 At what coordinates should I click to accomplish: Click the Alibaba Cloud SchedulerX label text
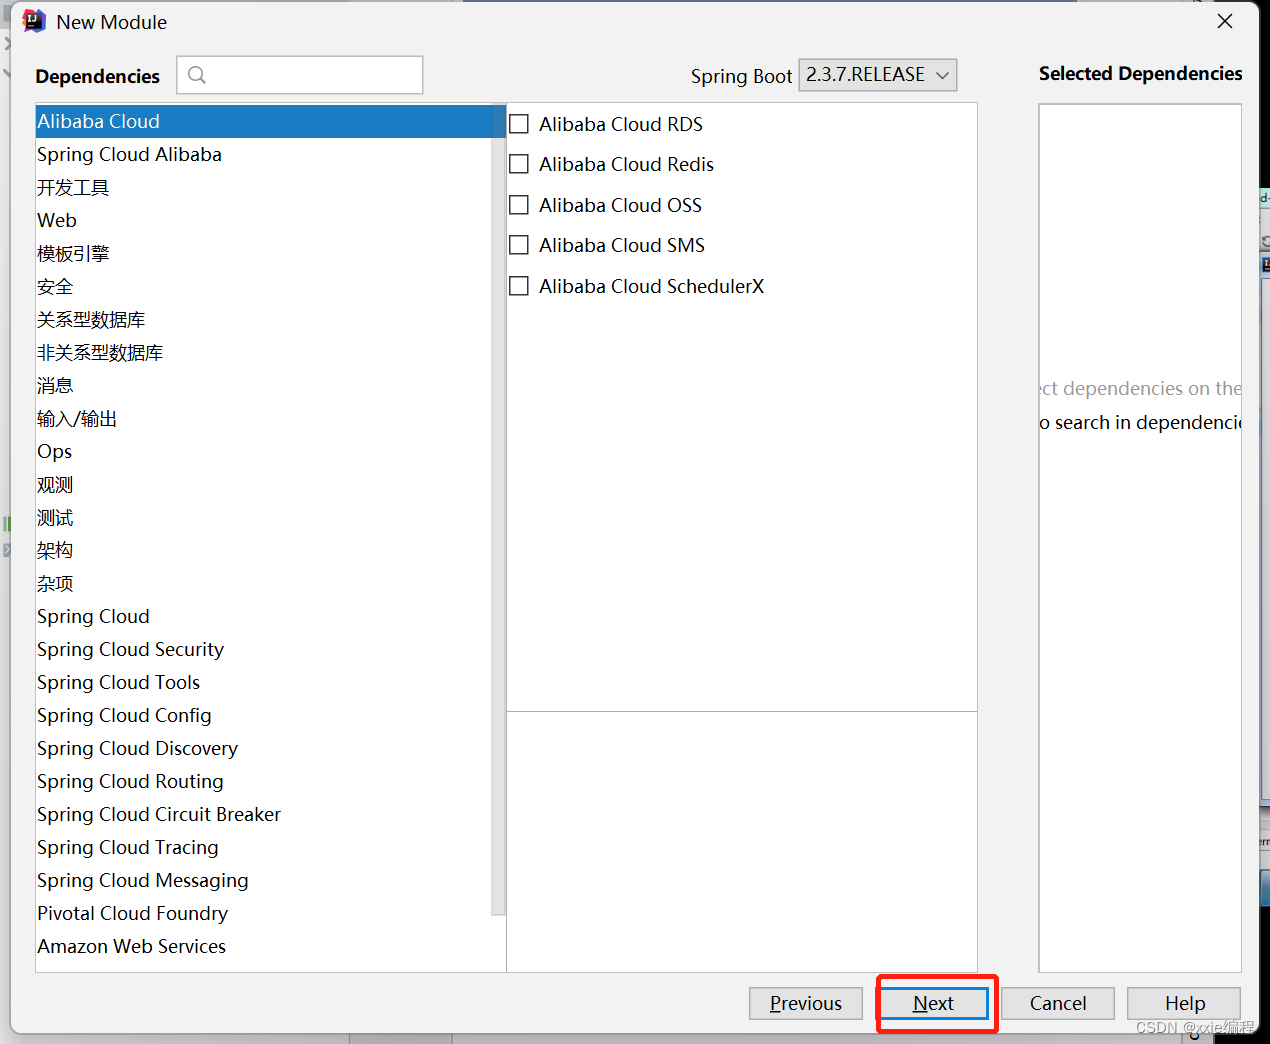[x=651, y=286]
